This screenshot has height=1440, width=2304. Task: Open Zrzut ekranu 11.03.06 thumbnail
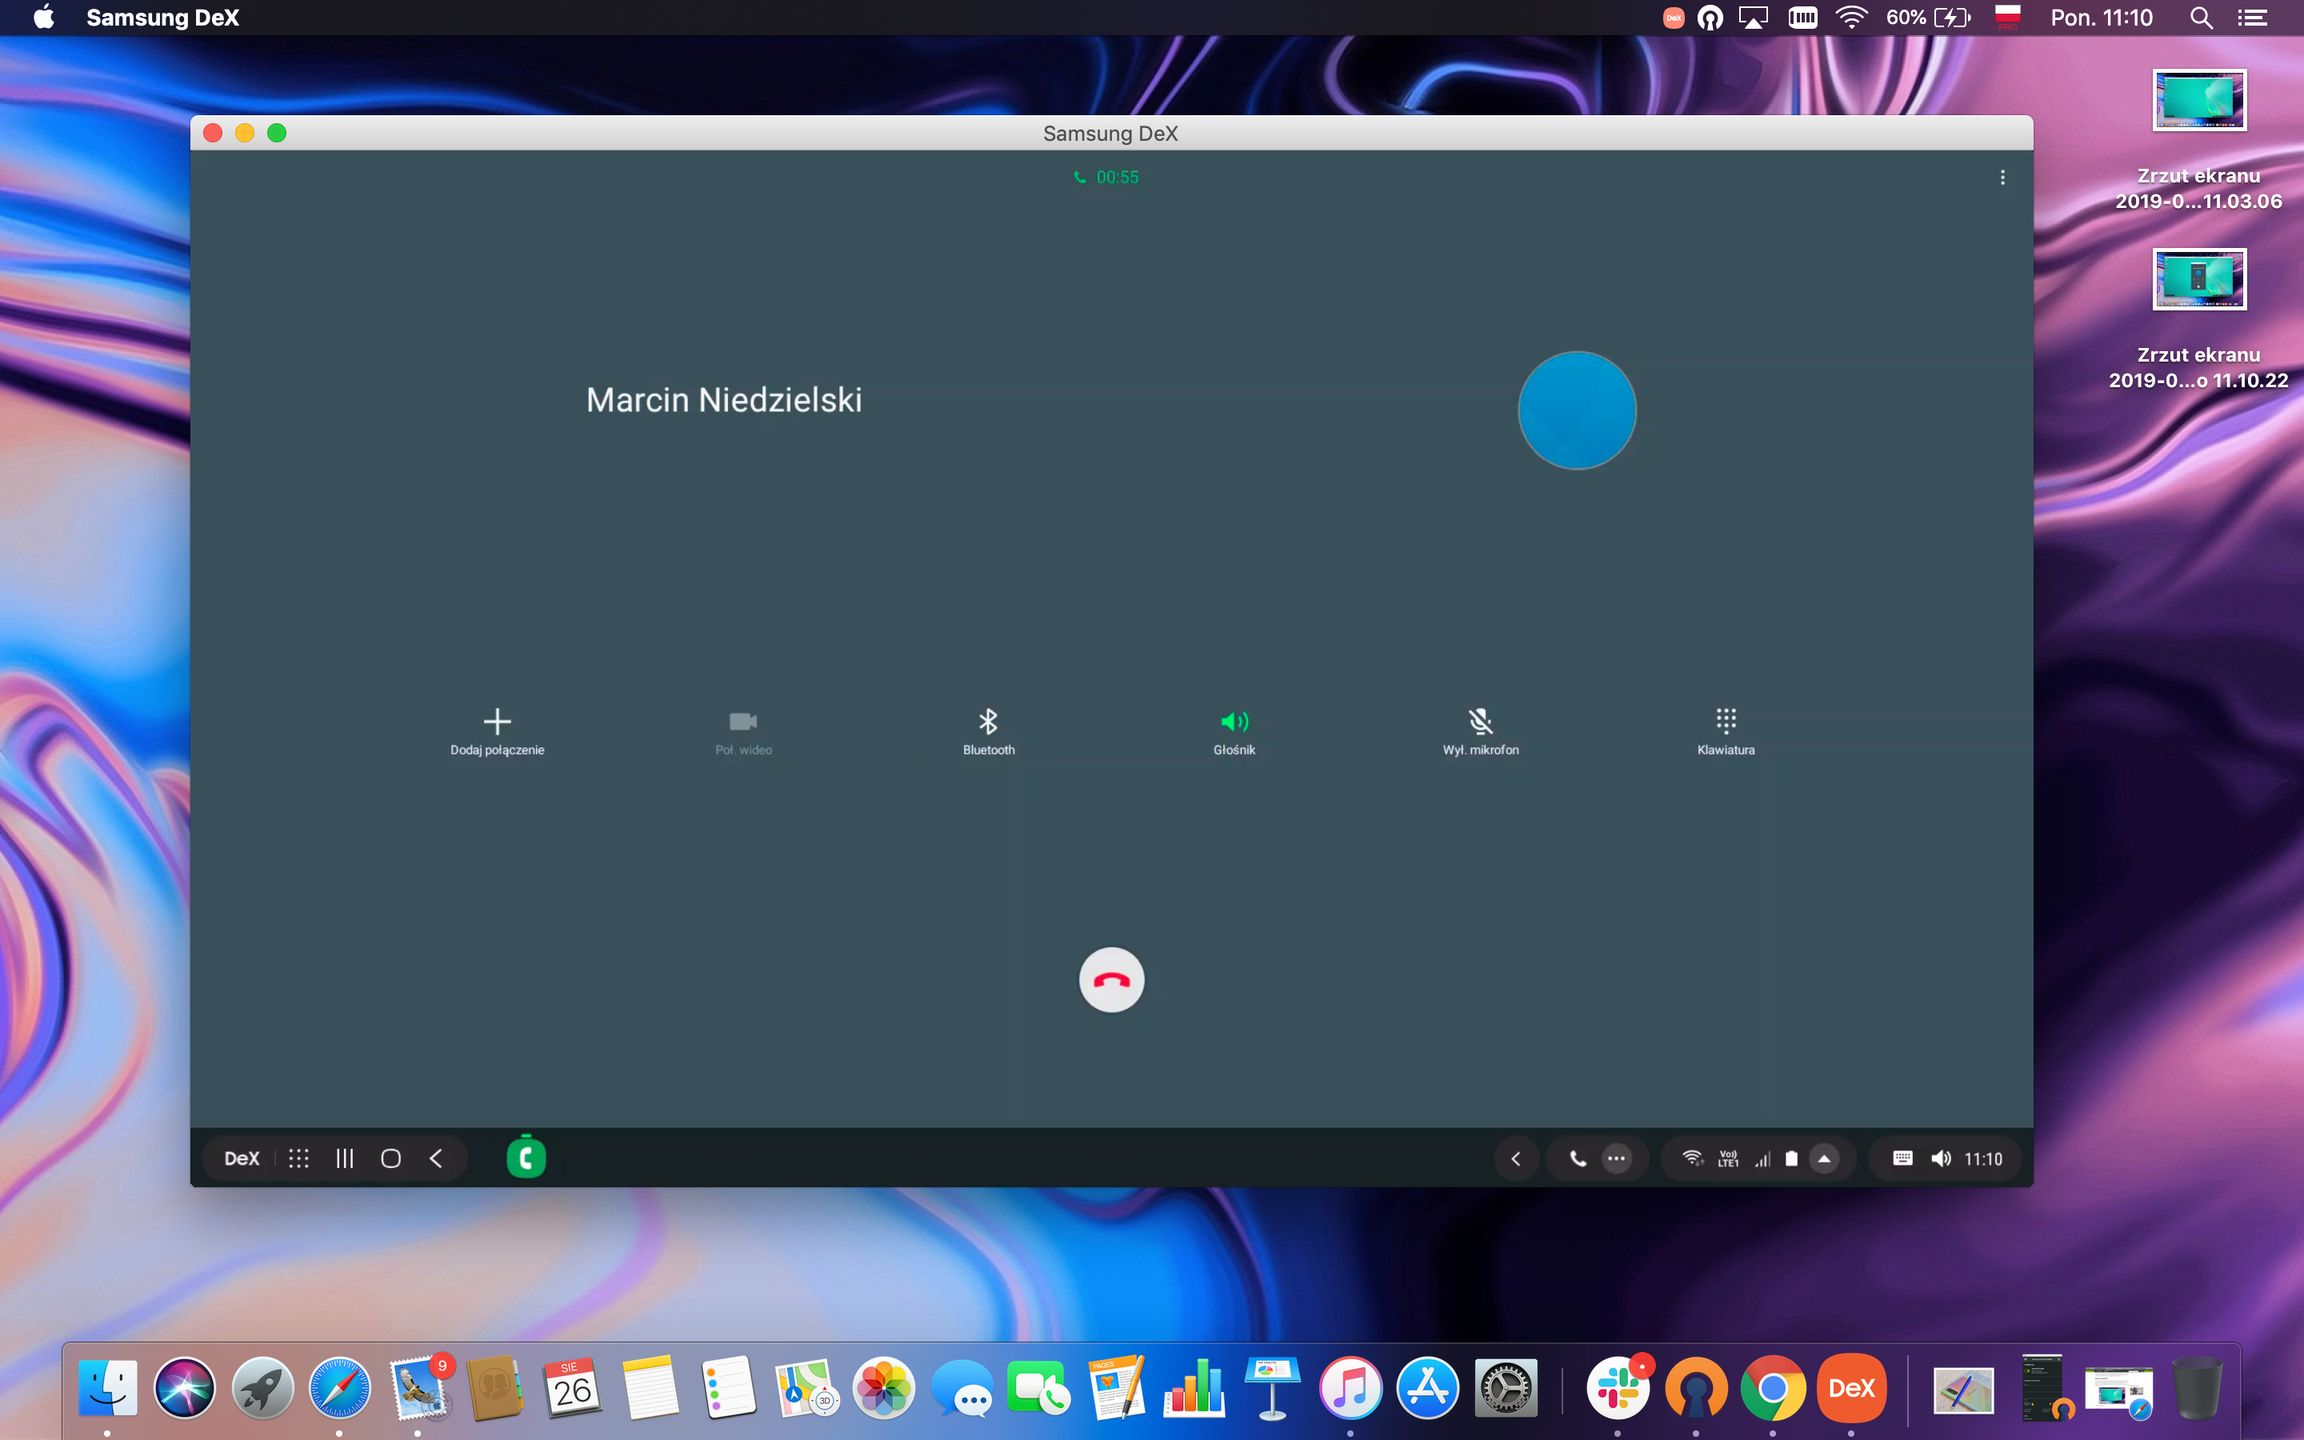[x=2198, y=100]
